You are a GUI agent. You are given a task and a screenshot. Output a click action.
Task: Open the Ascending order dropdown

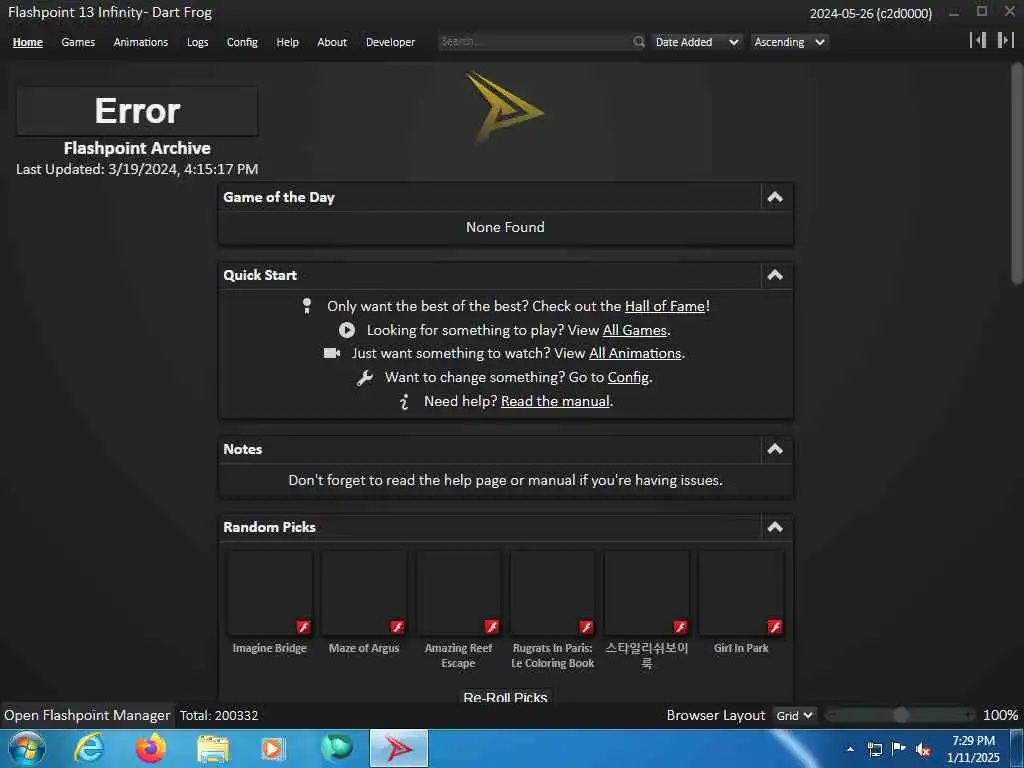coord(790,42)
